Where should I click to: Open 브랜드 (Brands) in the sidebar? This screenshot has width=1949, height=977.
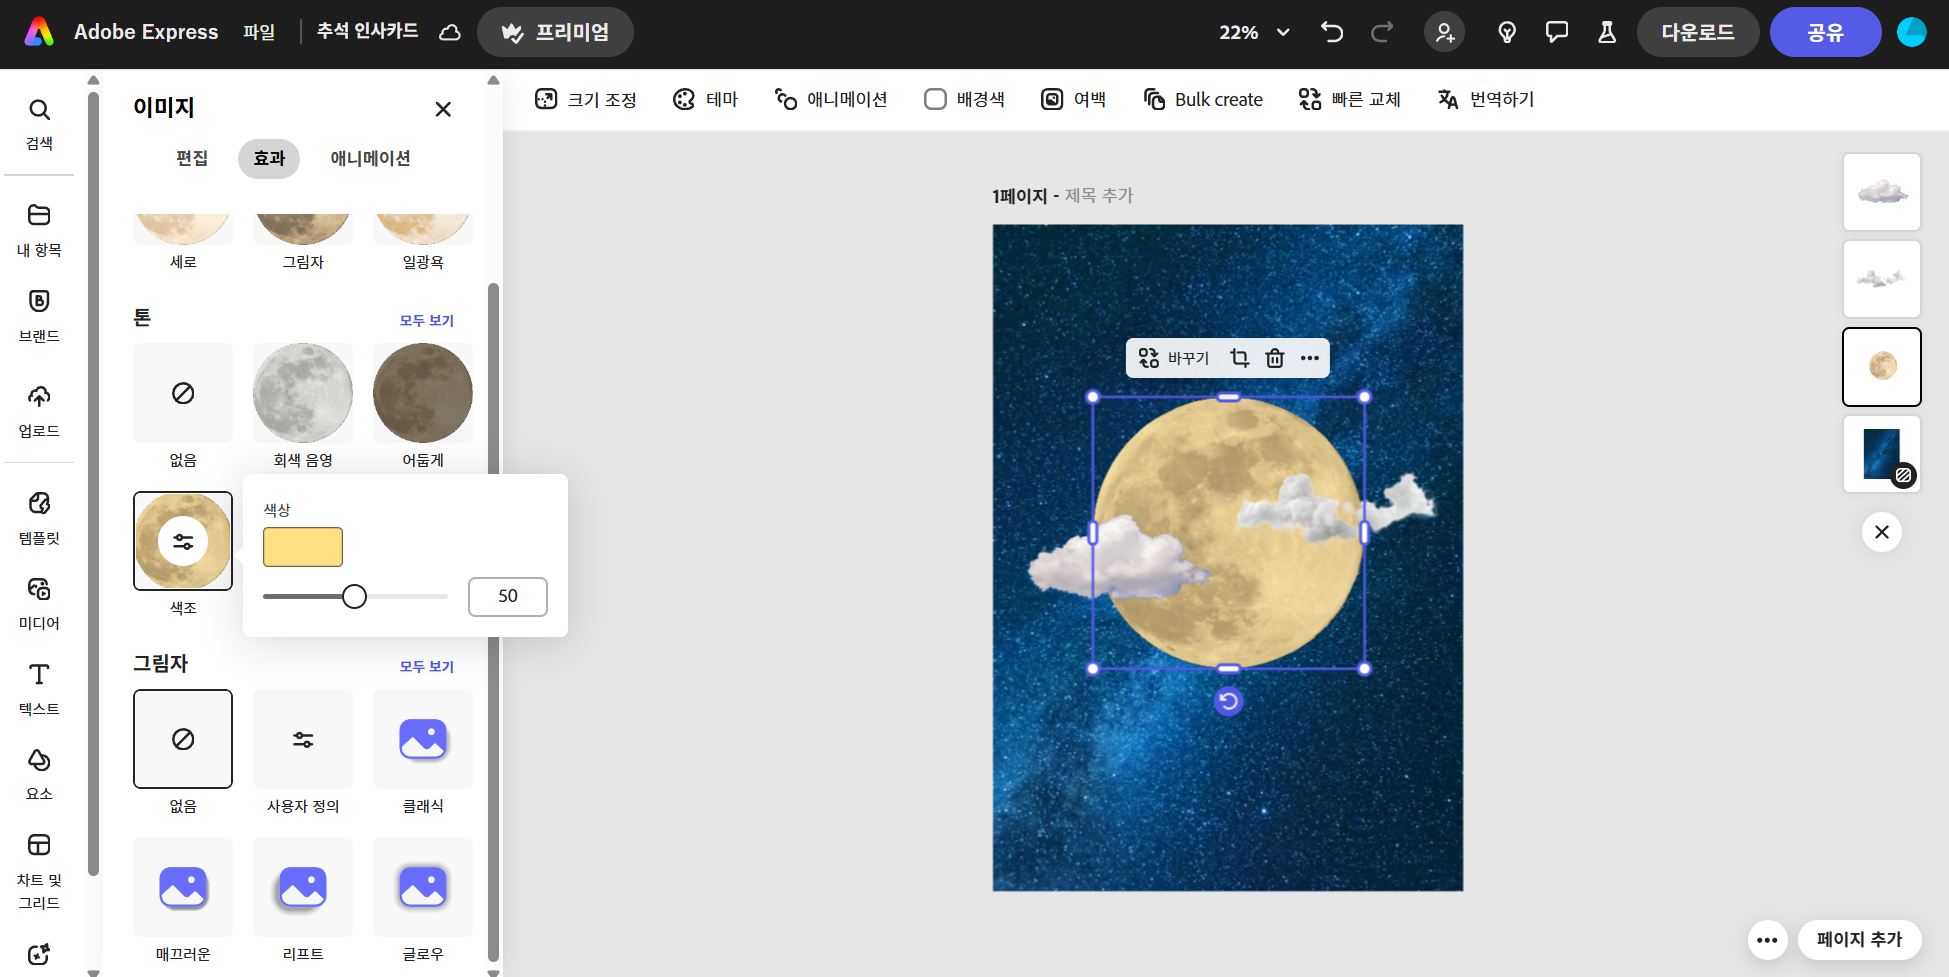click(39, 316)
